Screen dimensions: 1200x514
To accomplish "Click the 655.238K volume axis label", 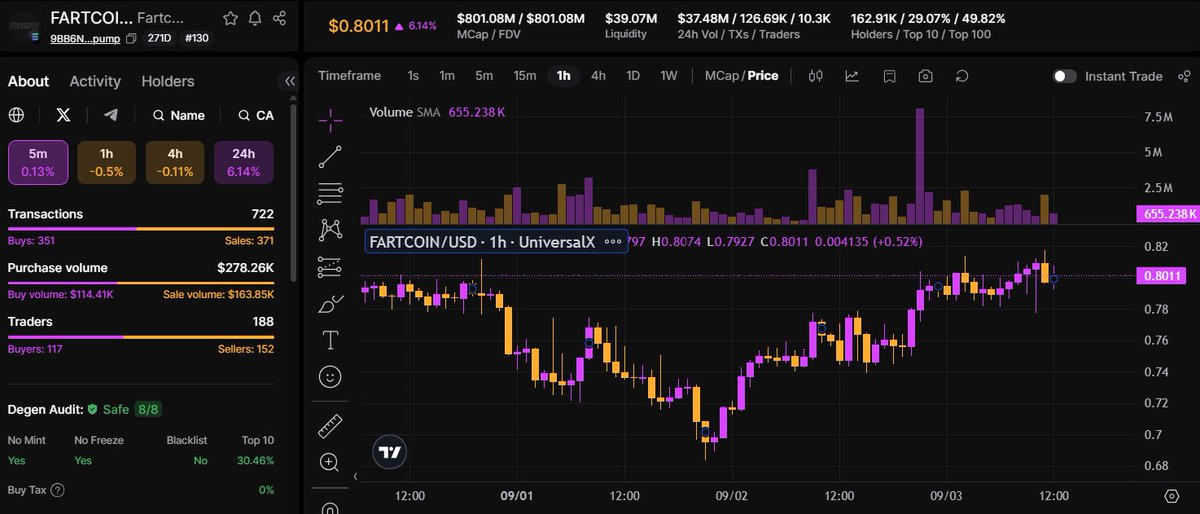I will point(1167,214).
